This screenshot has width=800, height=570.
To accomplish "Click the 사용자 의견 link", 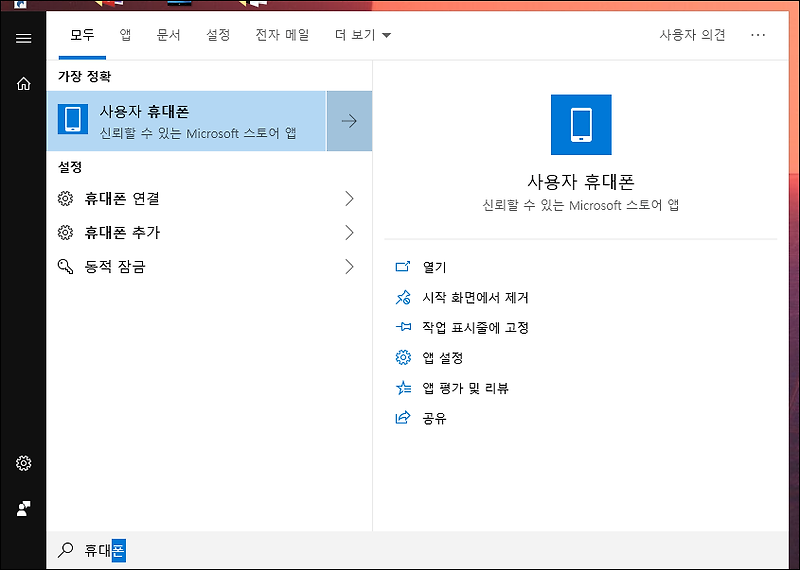I will (x=692, y=35).
